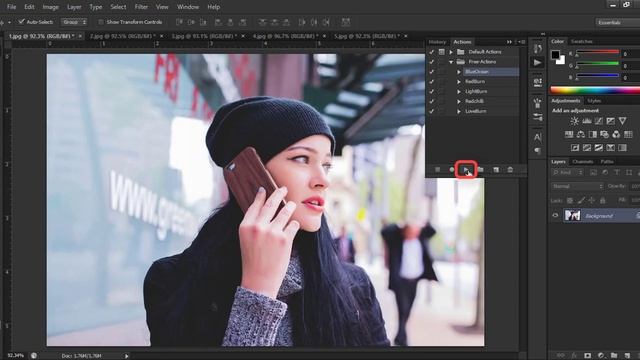Screen dimensions: 640x360
Task: Hide the Background layer eye icon
Action: pyautogui.click(x=555, y=216)
